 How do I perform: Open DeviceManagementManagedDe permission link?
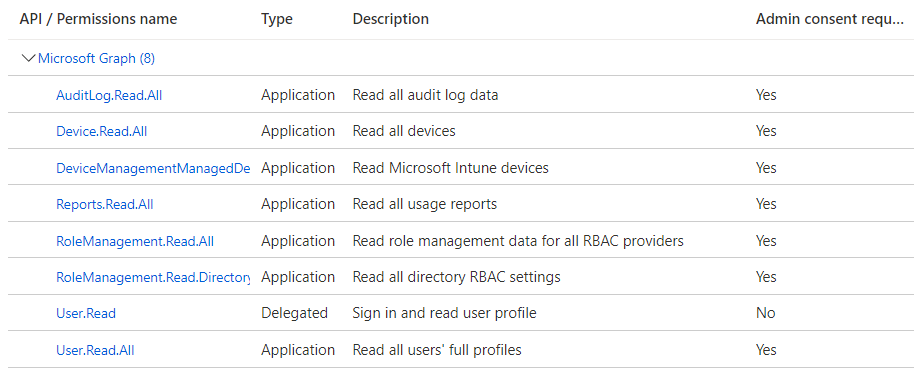pos(153,168)
